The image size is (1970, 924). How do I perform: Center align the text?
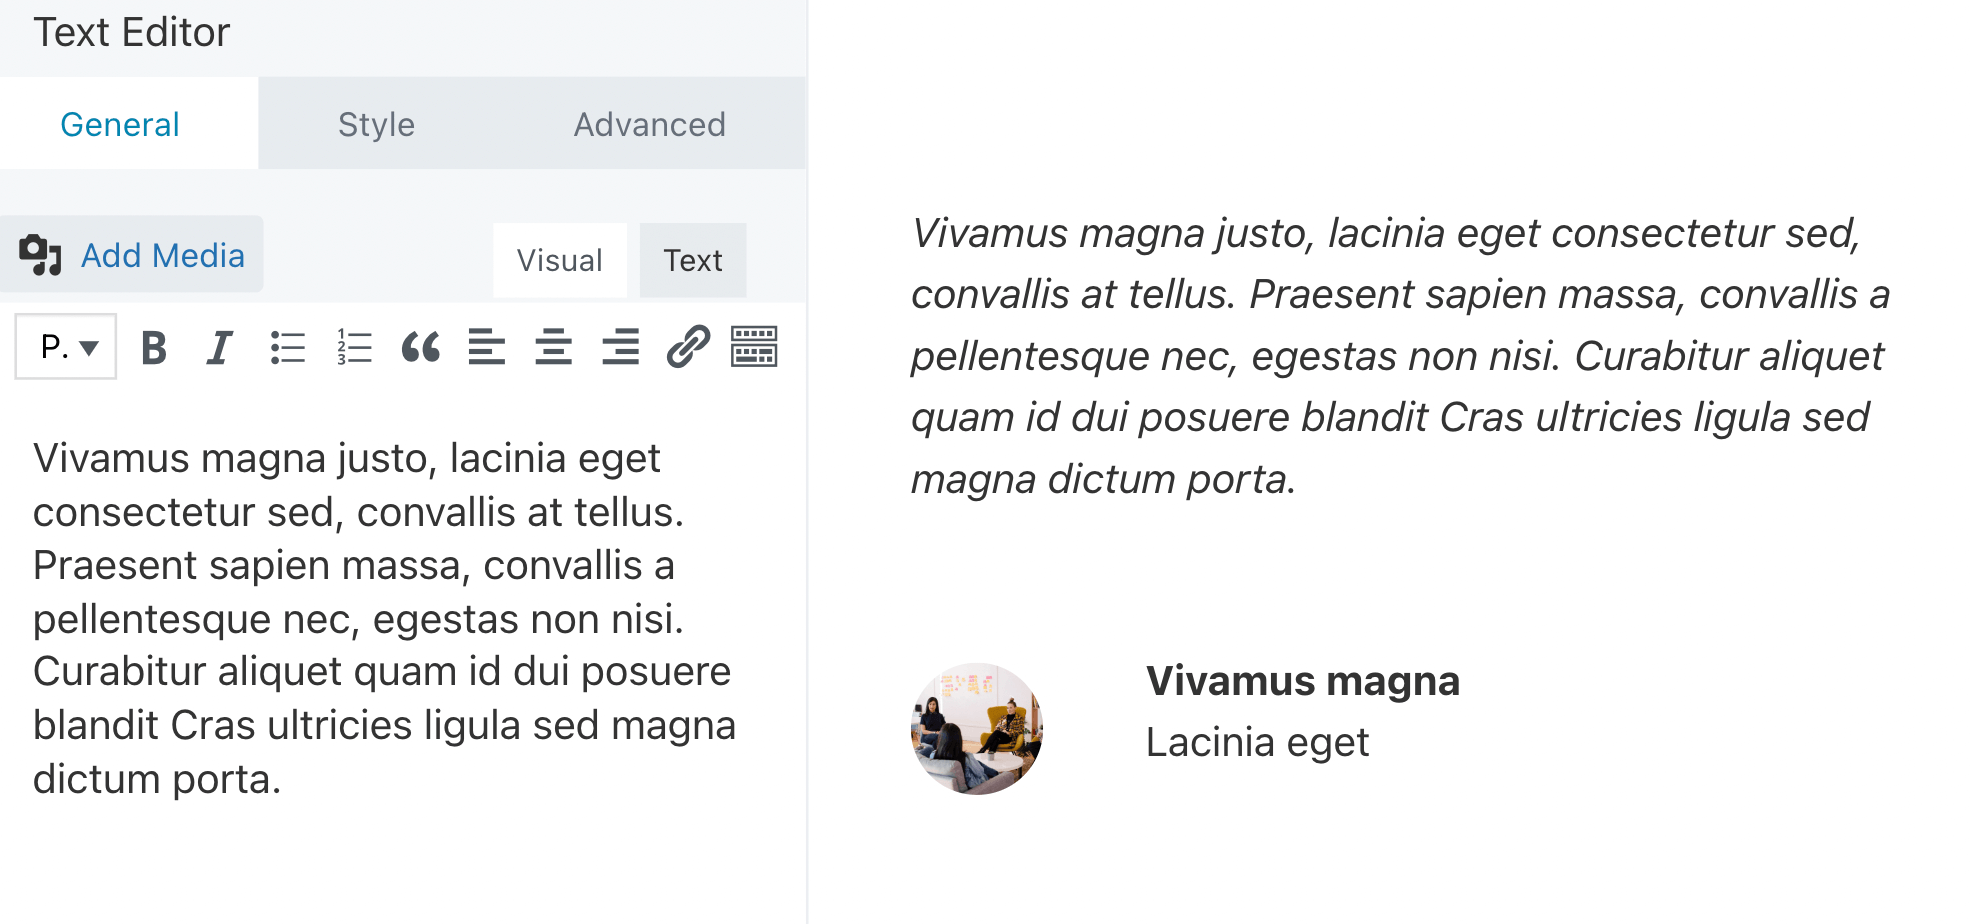coord(553,348)
